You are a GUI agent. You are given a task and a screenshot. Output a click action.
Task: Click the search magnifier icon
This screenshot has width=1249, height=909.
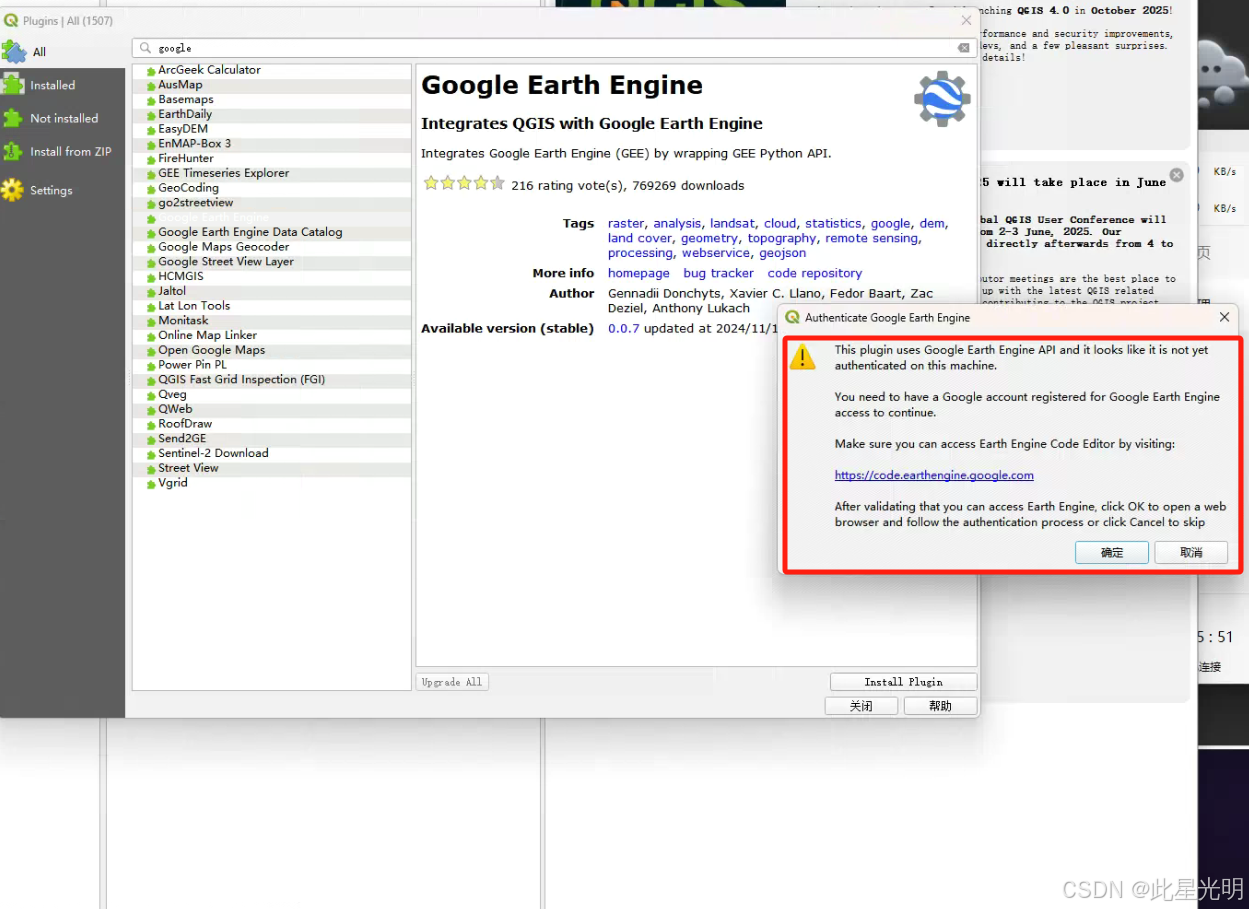(146, 48)
